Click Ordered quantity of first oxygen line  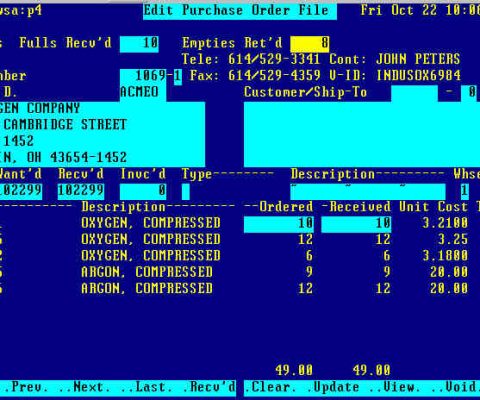[279, 224]
